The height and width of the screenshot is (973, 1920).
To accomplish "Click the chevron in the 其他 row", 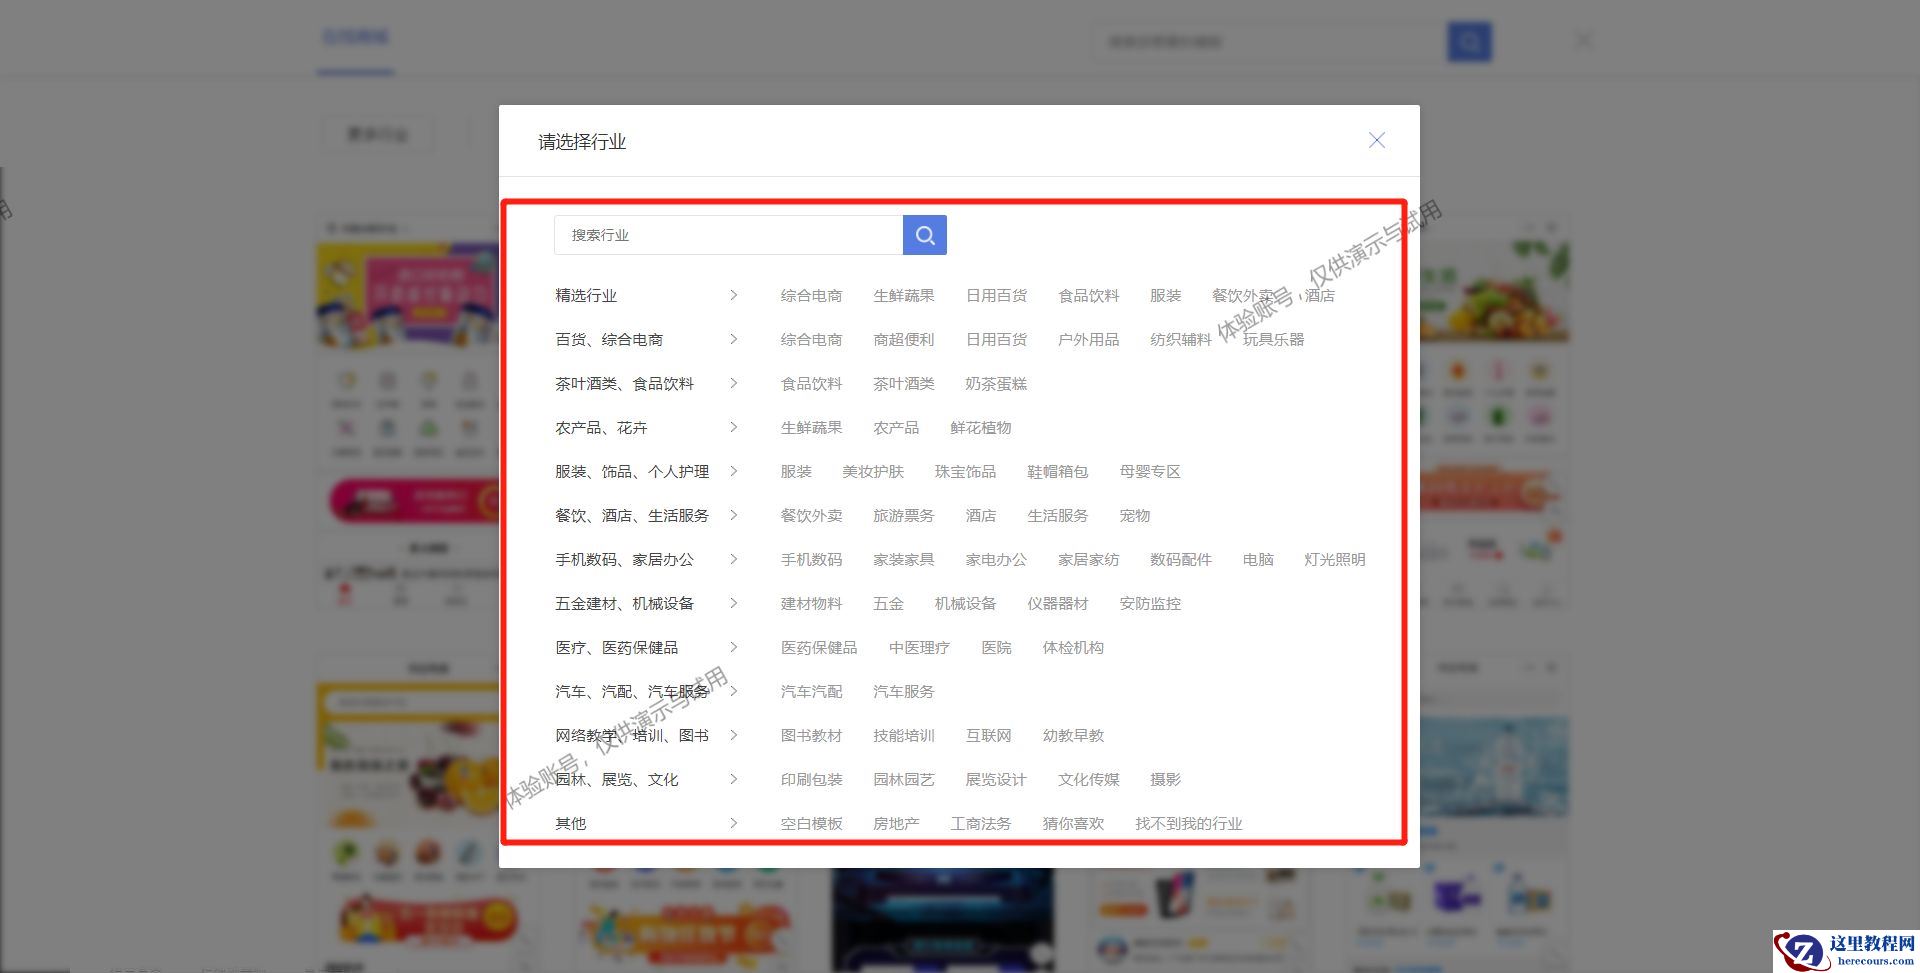I will click(x=733, y=824).
